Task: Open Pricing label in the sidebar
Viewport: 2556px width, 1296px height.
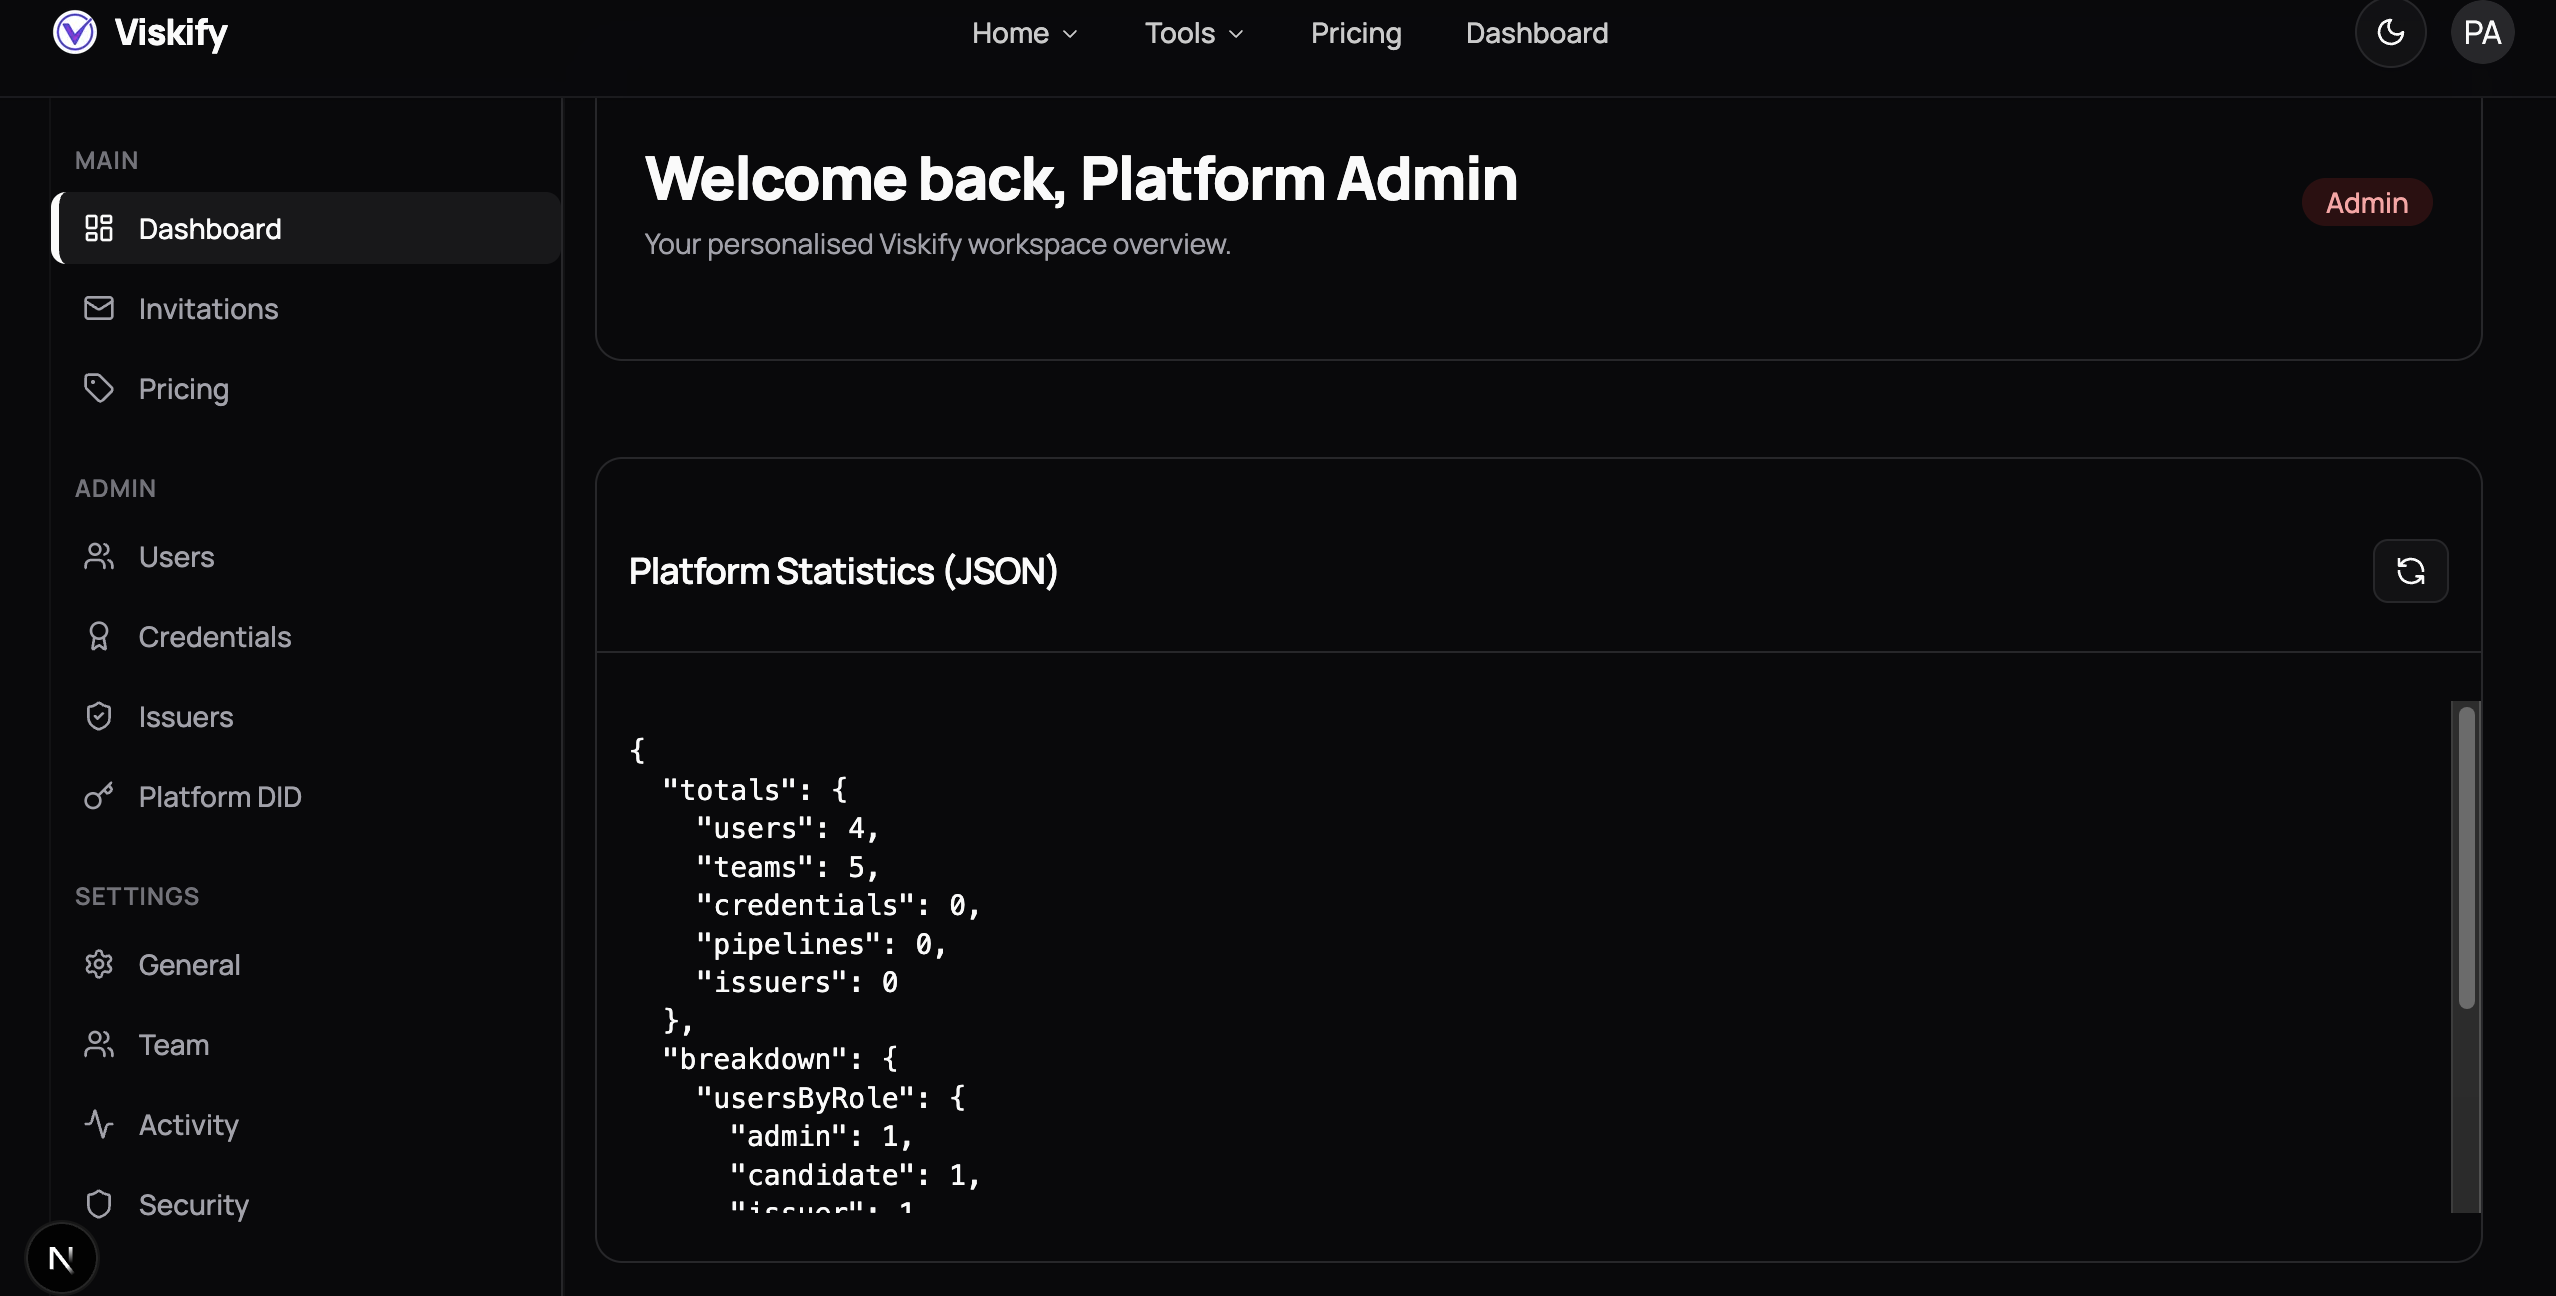Action: 184,388
